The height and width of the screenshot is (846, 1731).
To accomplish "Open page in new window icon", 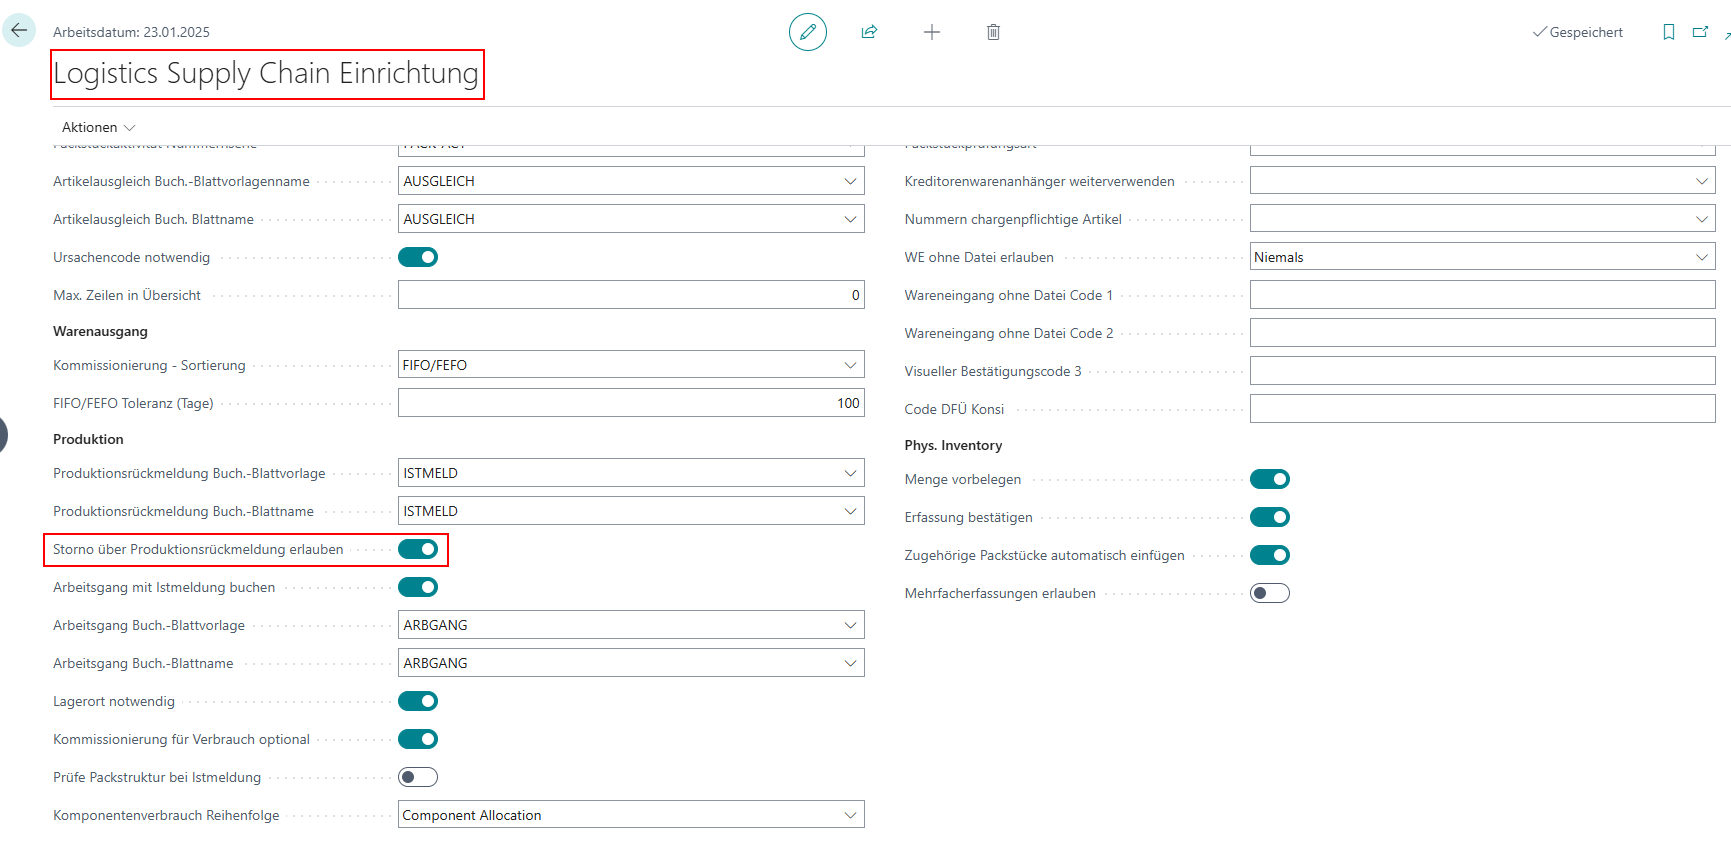I will coord(1700,32).
